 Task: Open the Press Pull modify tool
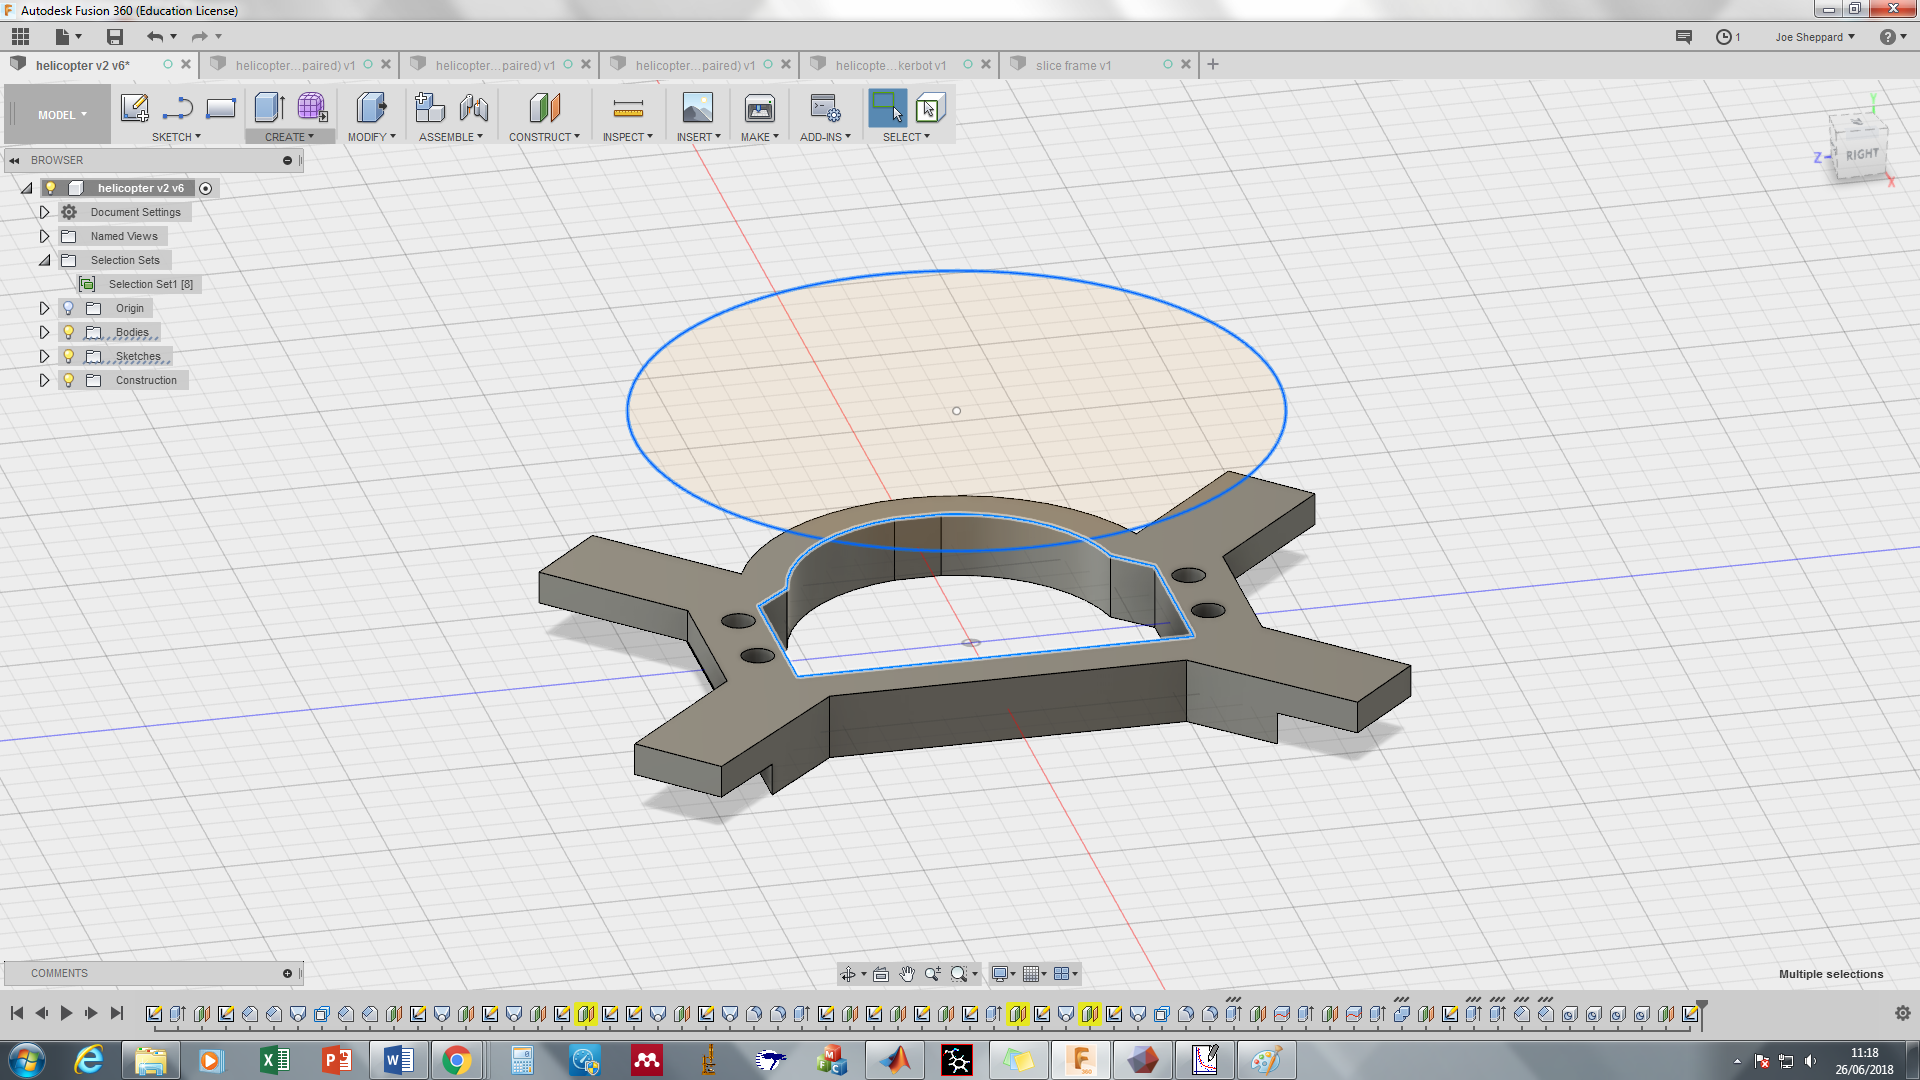(x=370, y=108)
